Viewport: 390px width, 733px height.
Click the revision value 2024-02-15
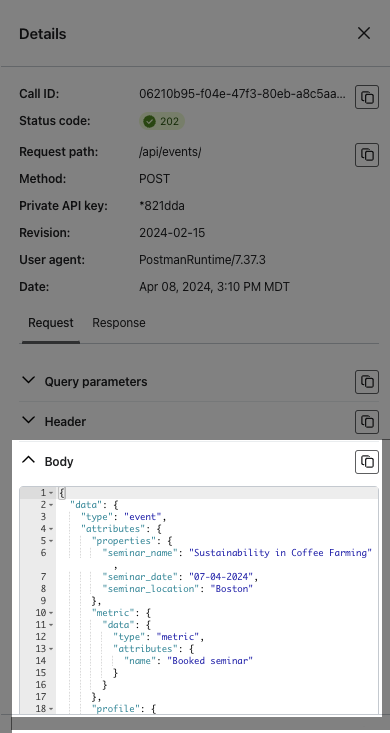[172, 233]
